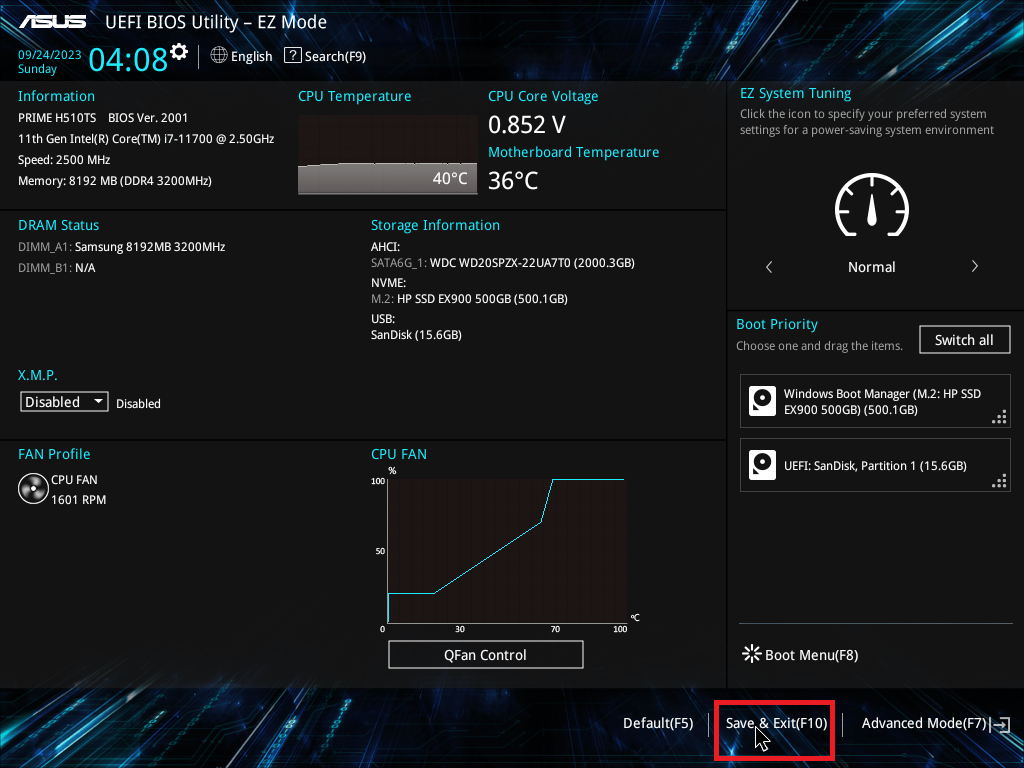Screen dimensions: 1024x768
Task: Click the CPU Temperature graph
Action: (x=387, y=155)
